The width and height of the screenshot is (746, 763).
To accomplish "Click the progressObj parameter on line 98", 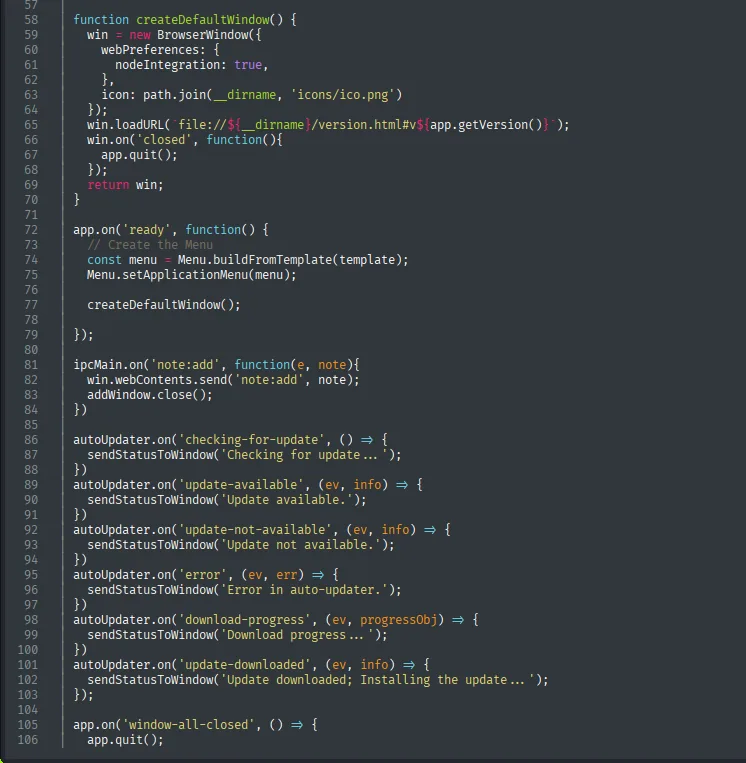I will (x=399, y=620).
